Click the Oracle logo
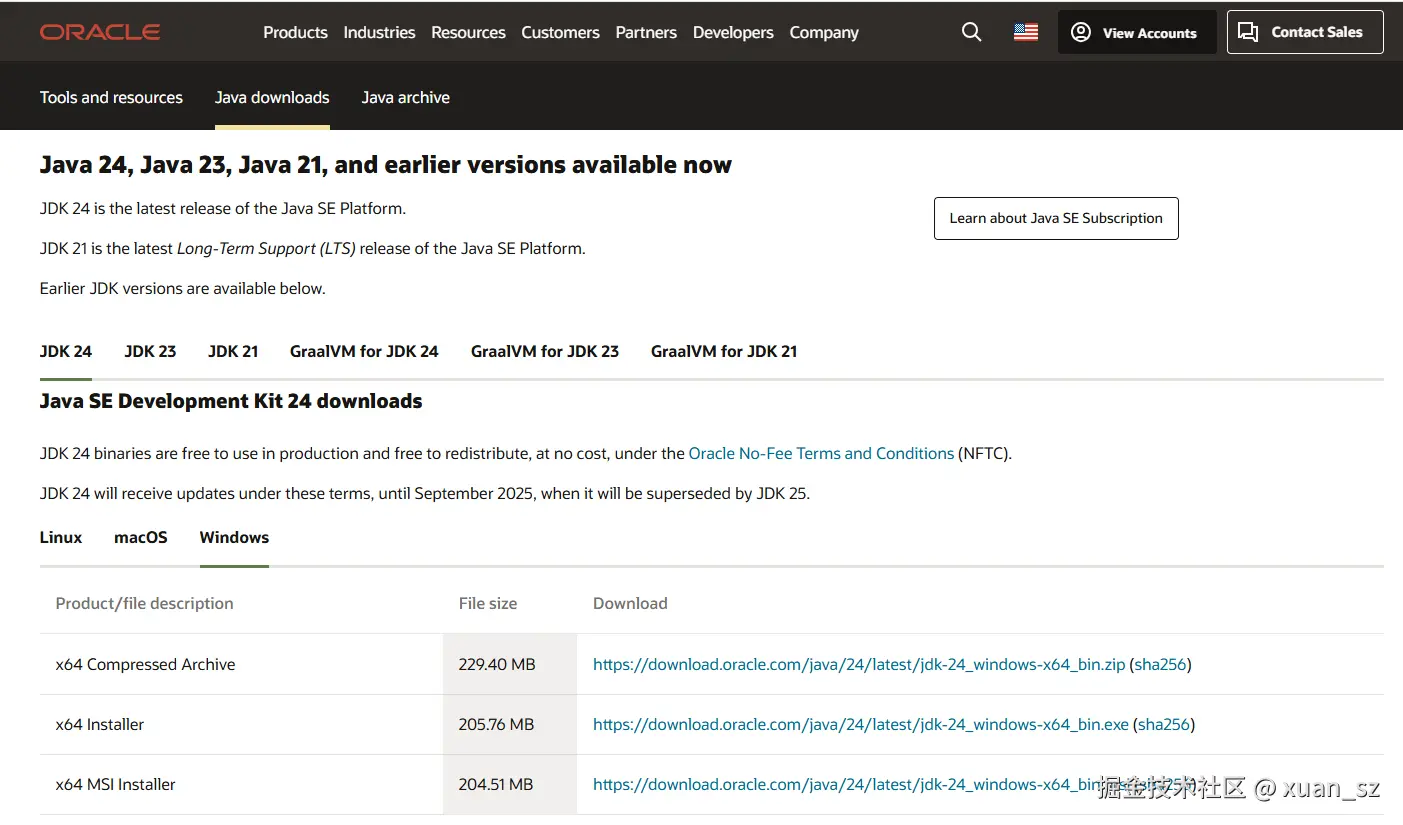 [x=100, y=32]
